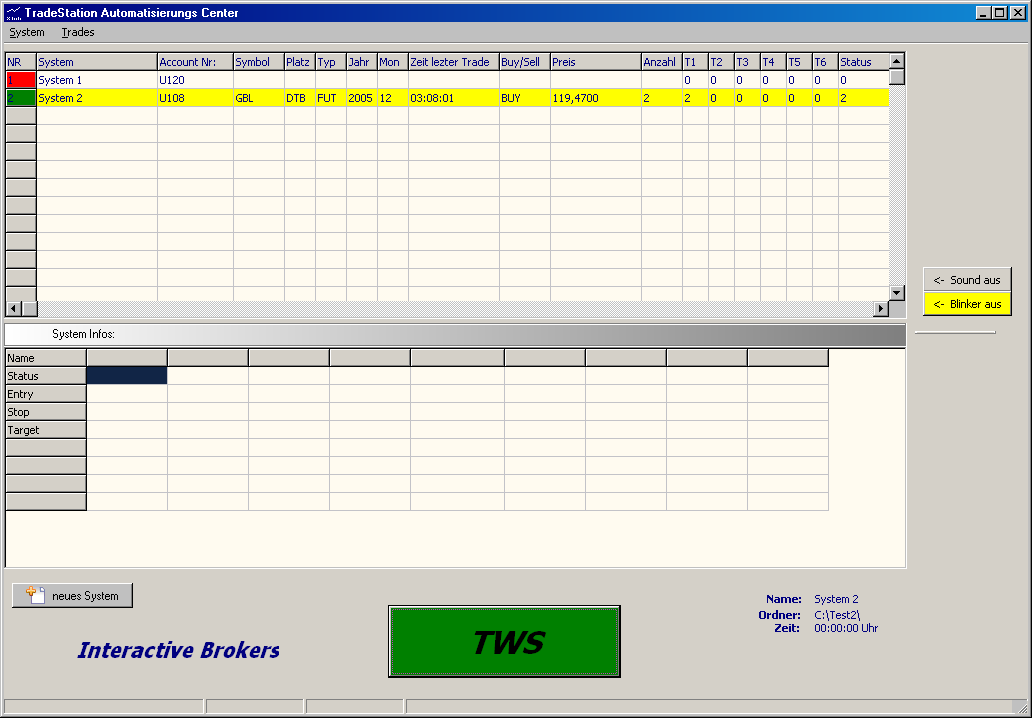The image size is (1032, 718).
Task: Click the TradeStation title bar icon
Action: point(13,13)
